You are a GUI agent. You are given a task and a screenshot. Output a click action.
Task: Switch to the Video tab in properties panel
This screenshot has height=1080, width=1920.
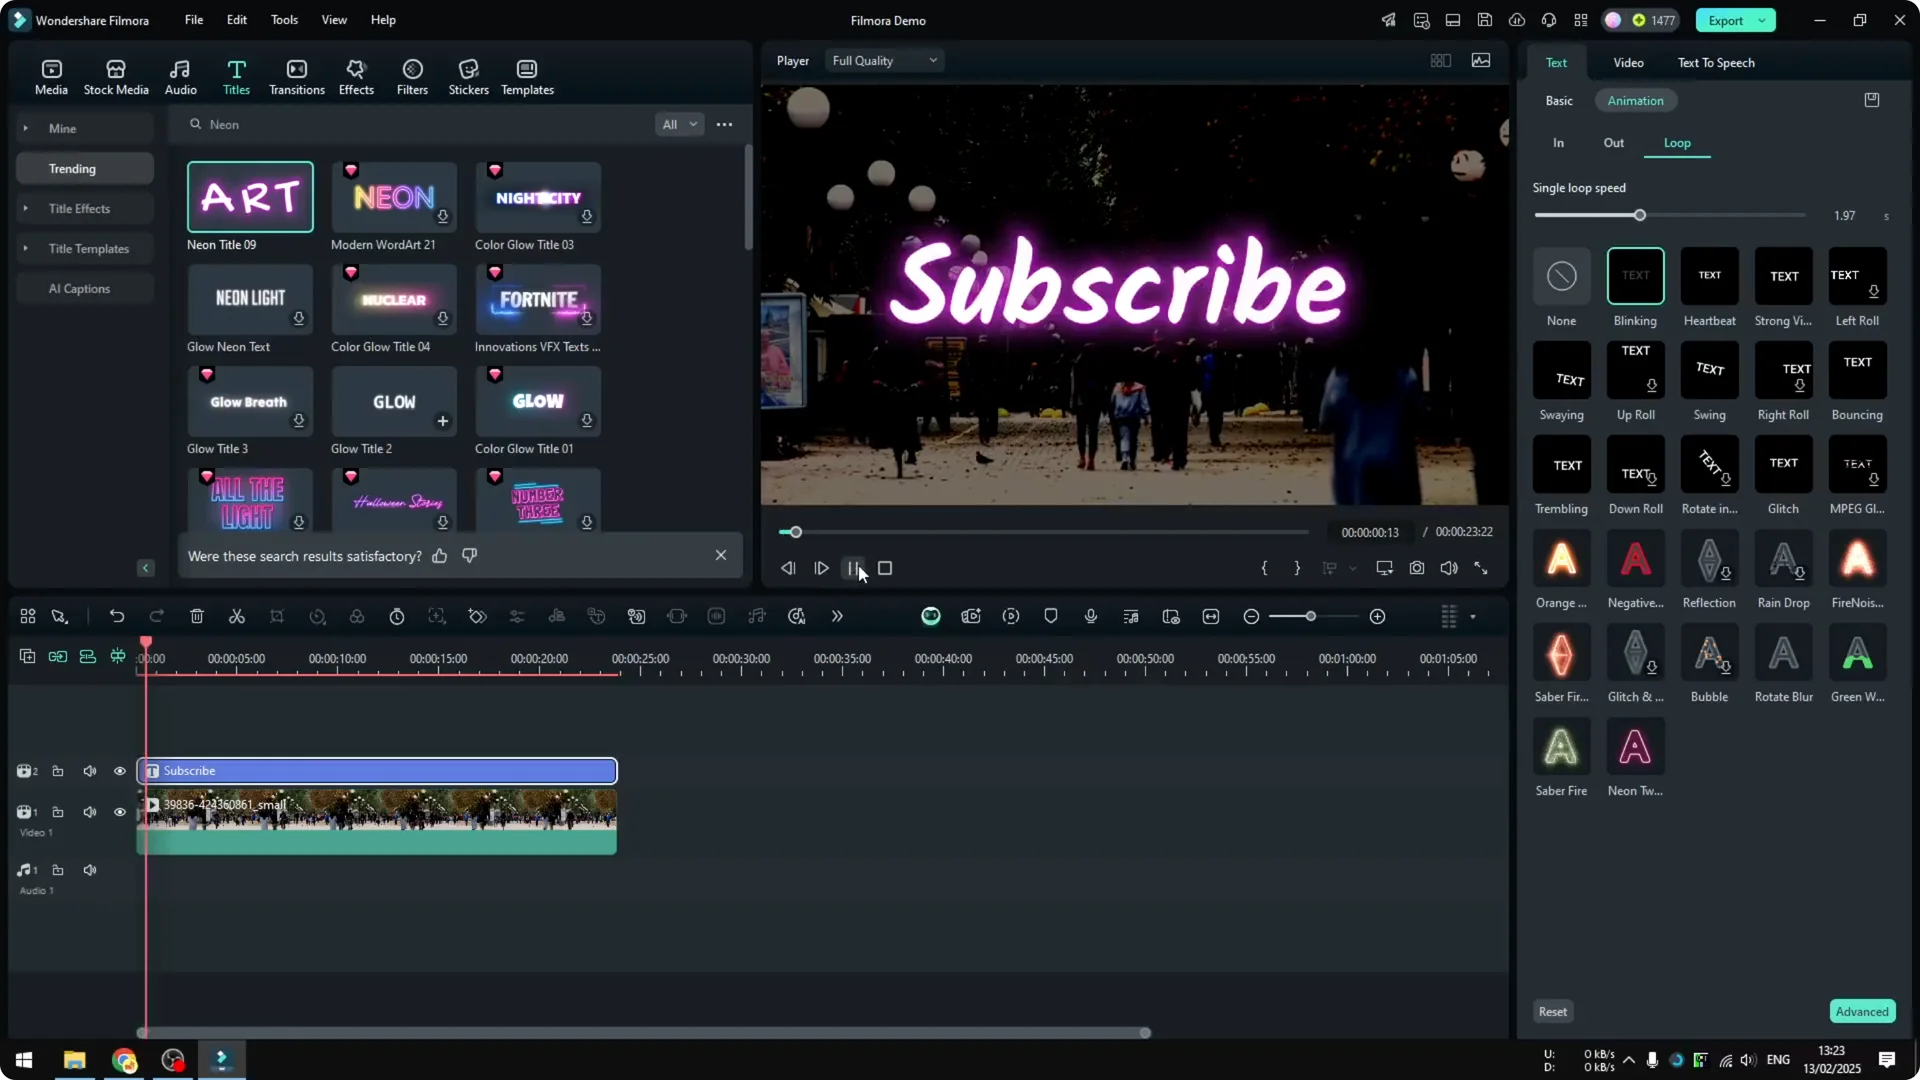click(1627, 62)
